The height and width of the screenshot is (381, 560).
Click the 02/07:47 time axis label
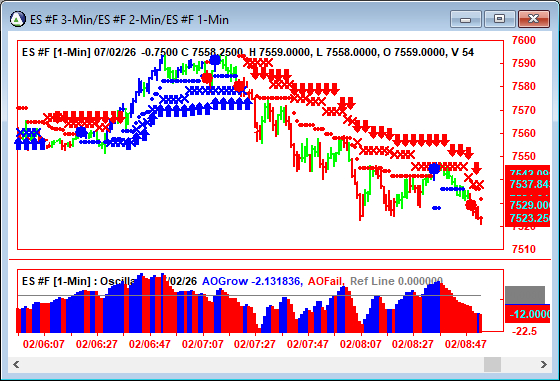(308, 344)
